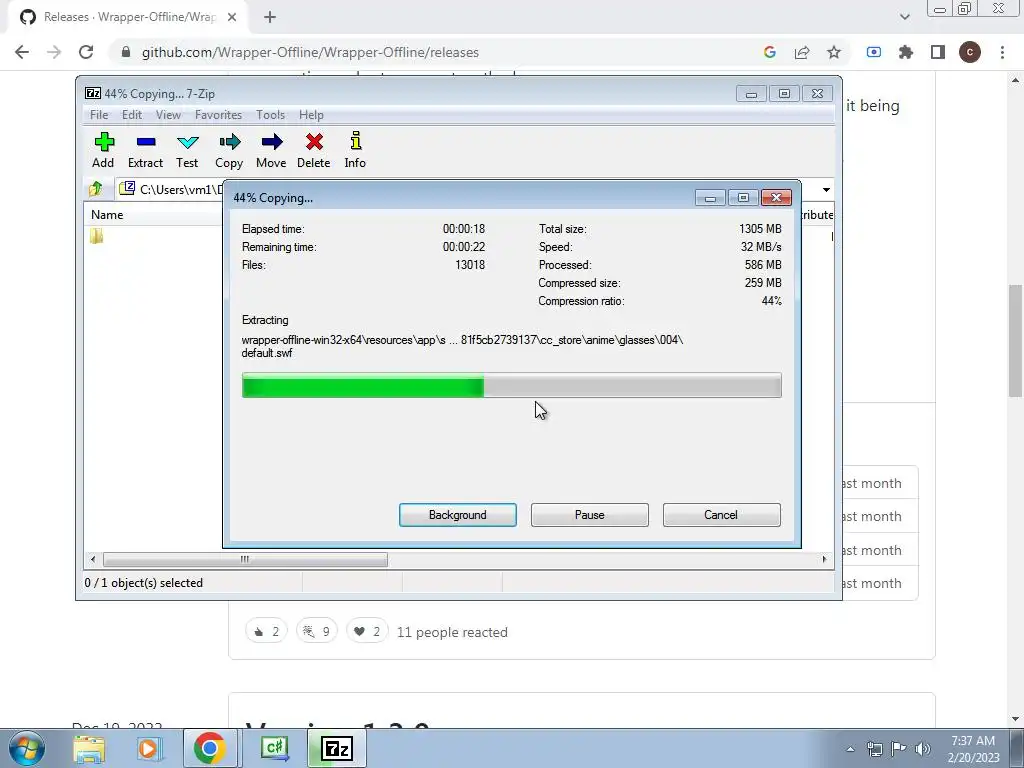Viewport: 1024px width, 768px height.
Task: Click the blue extension icon in Chrome toolbar
Action: [x=874, y=52]
